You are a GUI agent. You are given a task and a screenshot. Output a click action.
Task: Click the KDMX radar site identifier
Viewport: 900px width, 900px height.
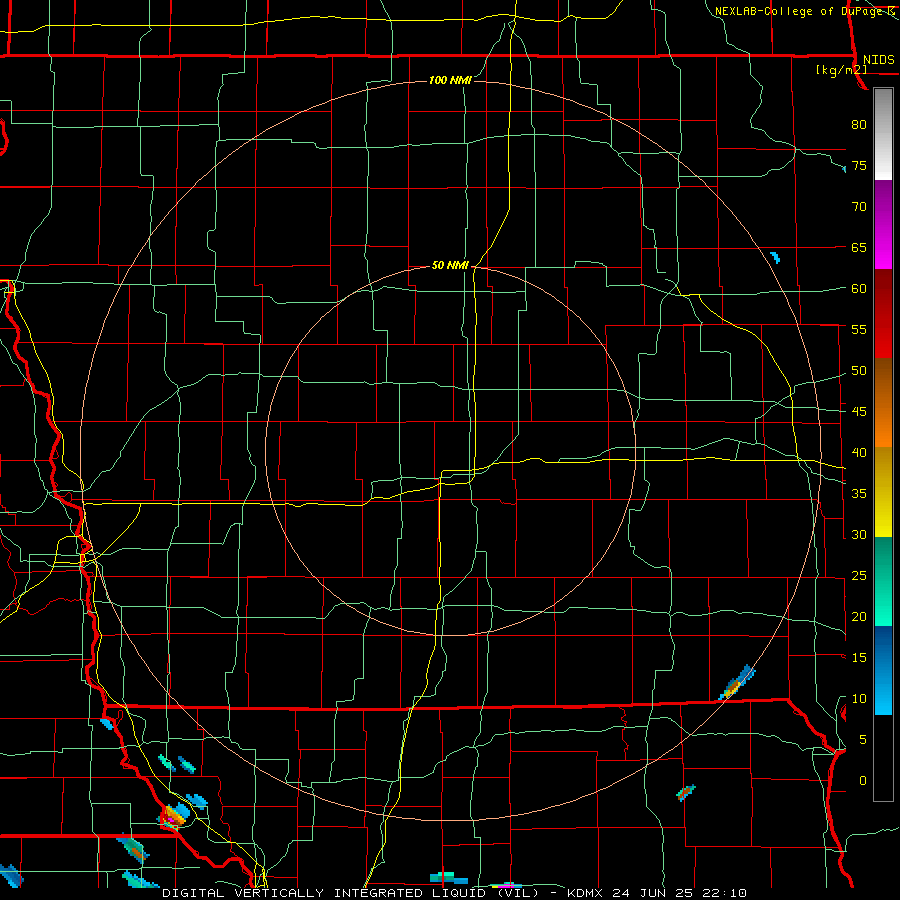[x=585, y=893]
